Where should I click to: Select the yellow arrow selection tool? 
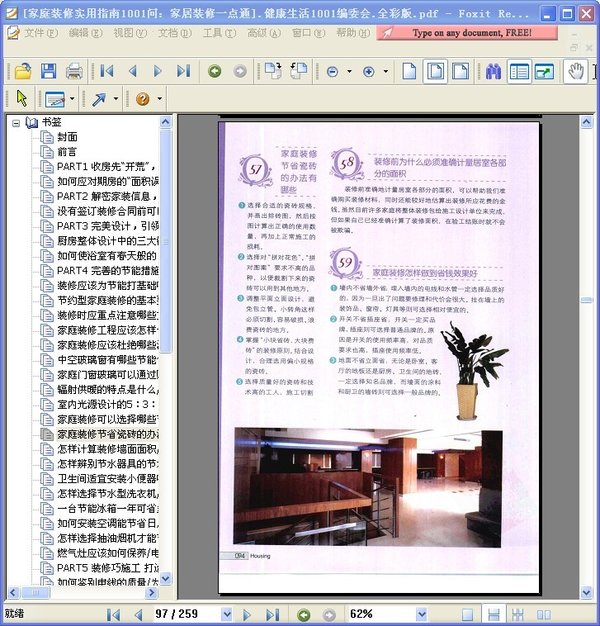pos(22,98)
